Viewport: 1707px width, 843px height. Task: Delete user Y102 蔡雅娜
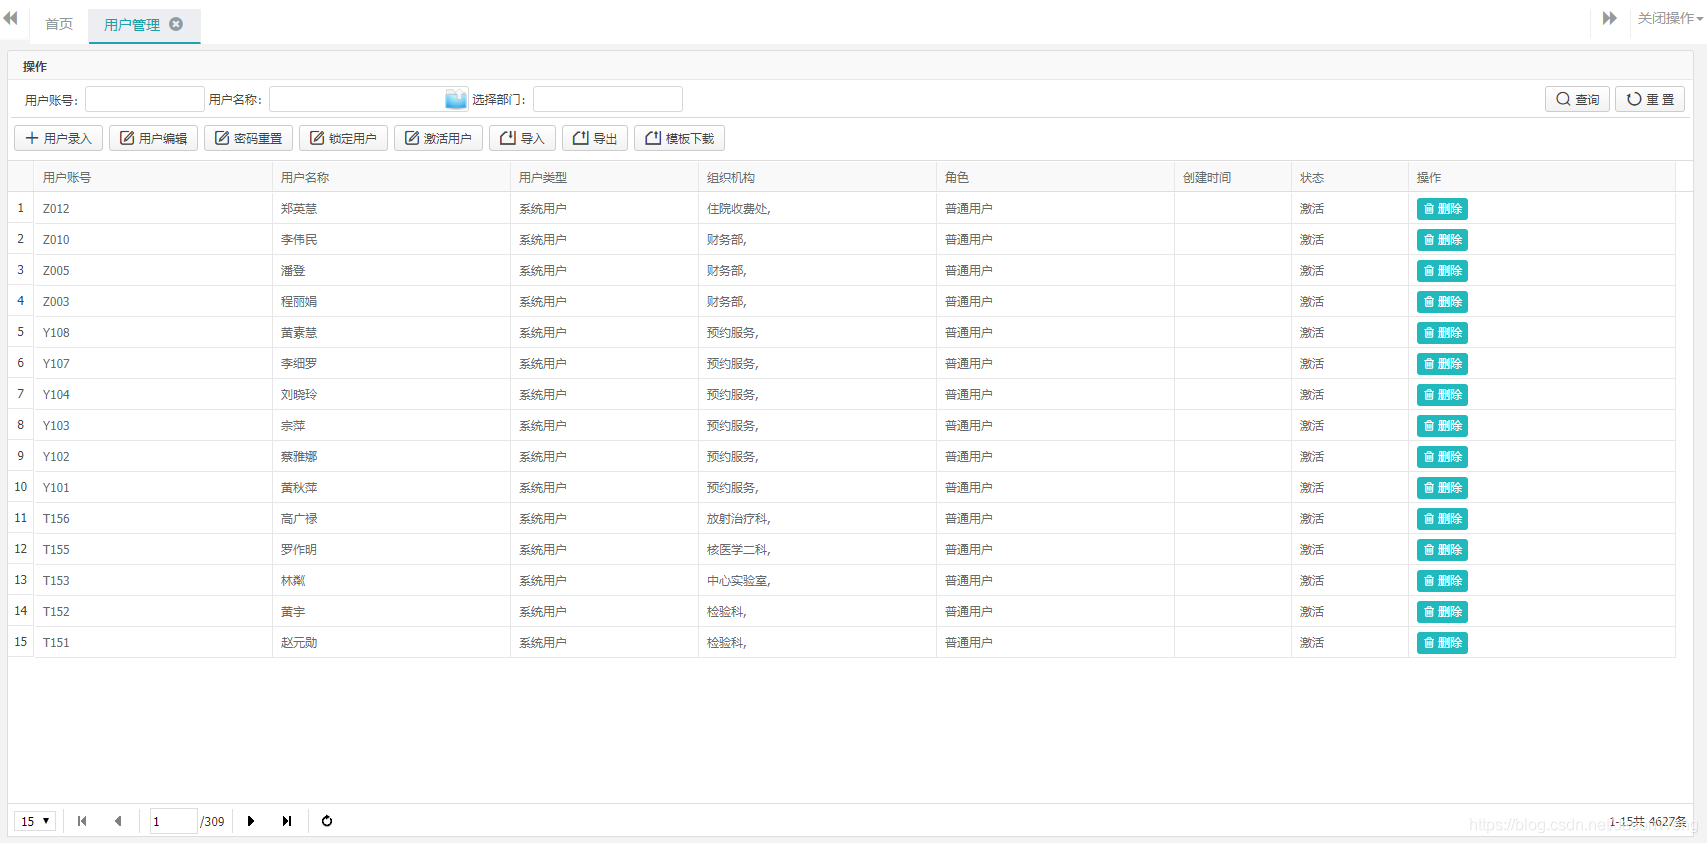point(1442,457)
